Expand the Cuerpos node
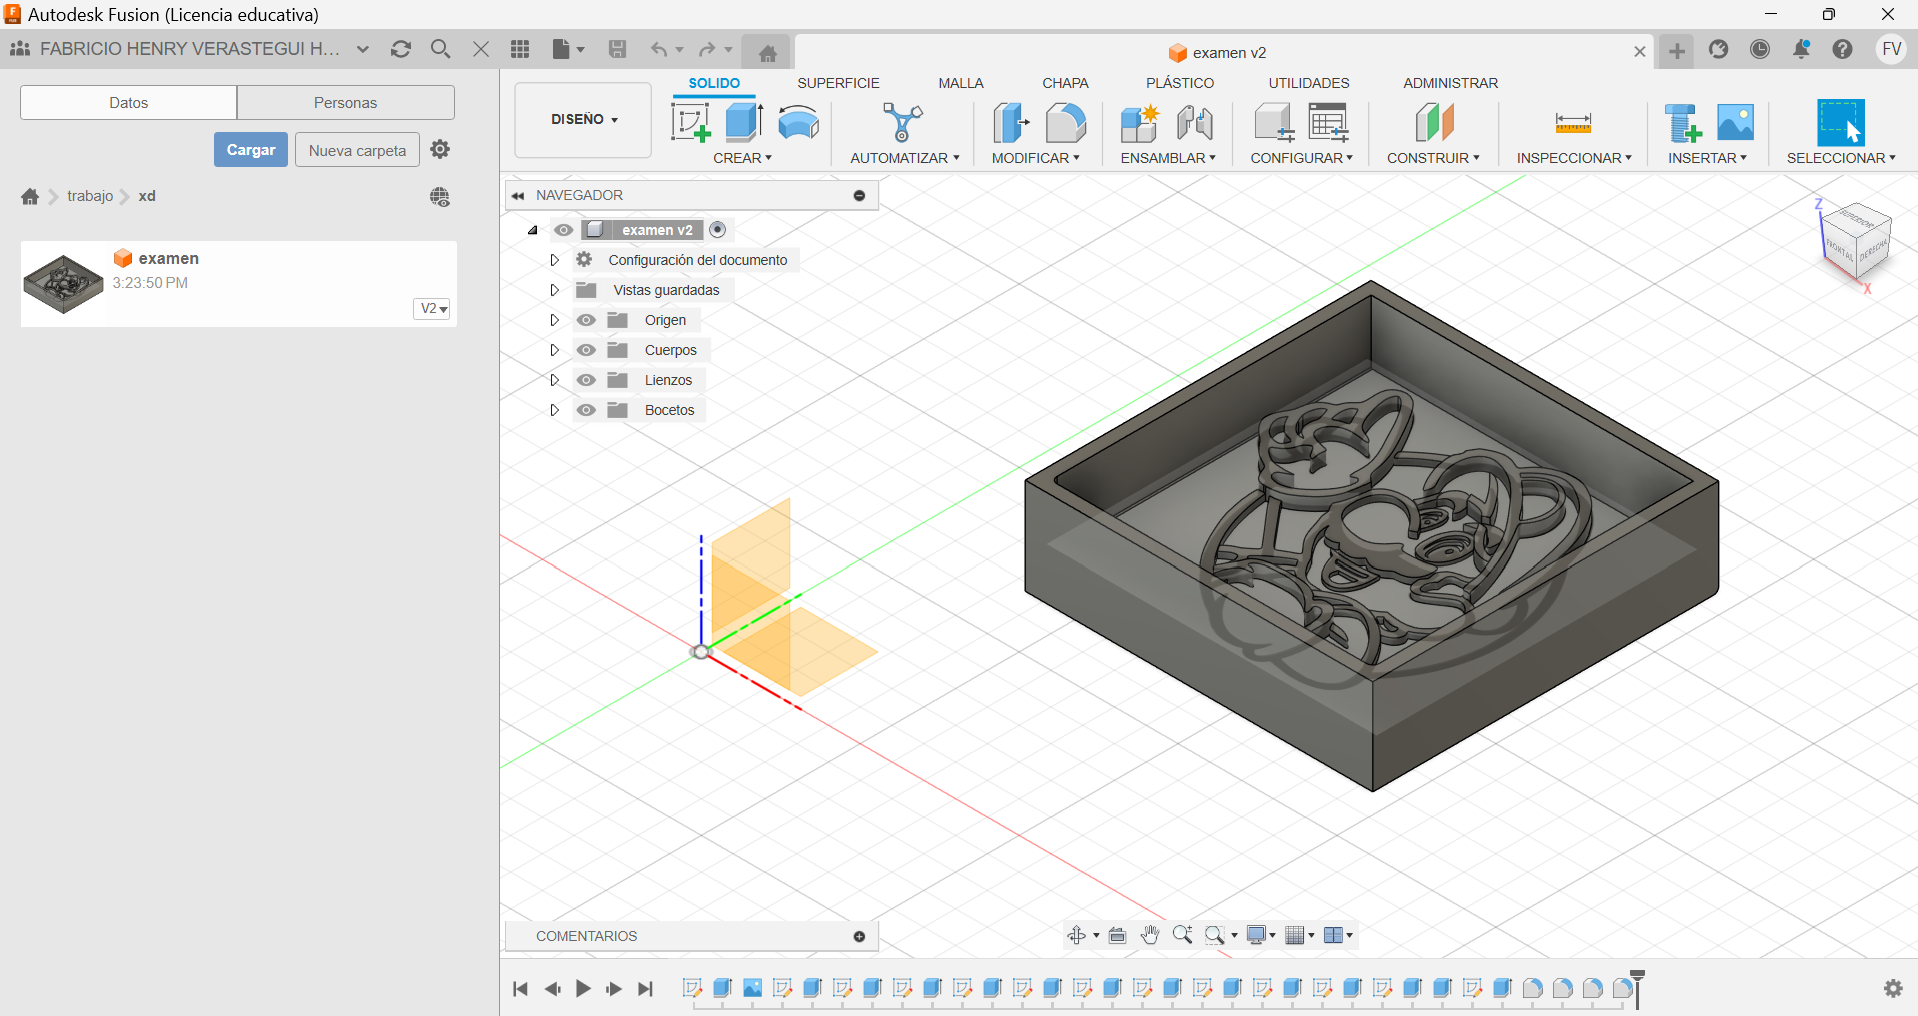The width and height of the screenshot is (1918, 1016). [554, 350]
